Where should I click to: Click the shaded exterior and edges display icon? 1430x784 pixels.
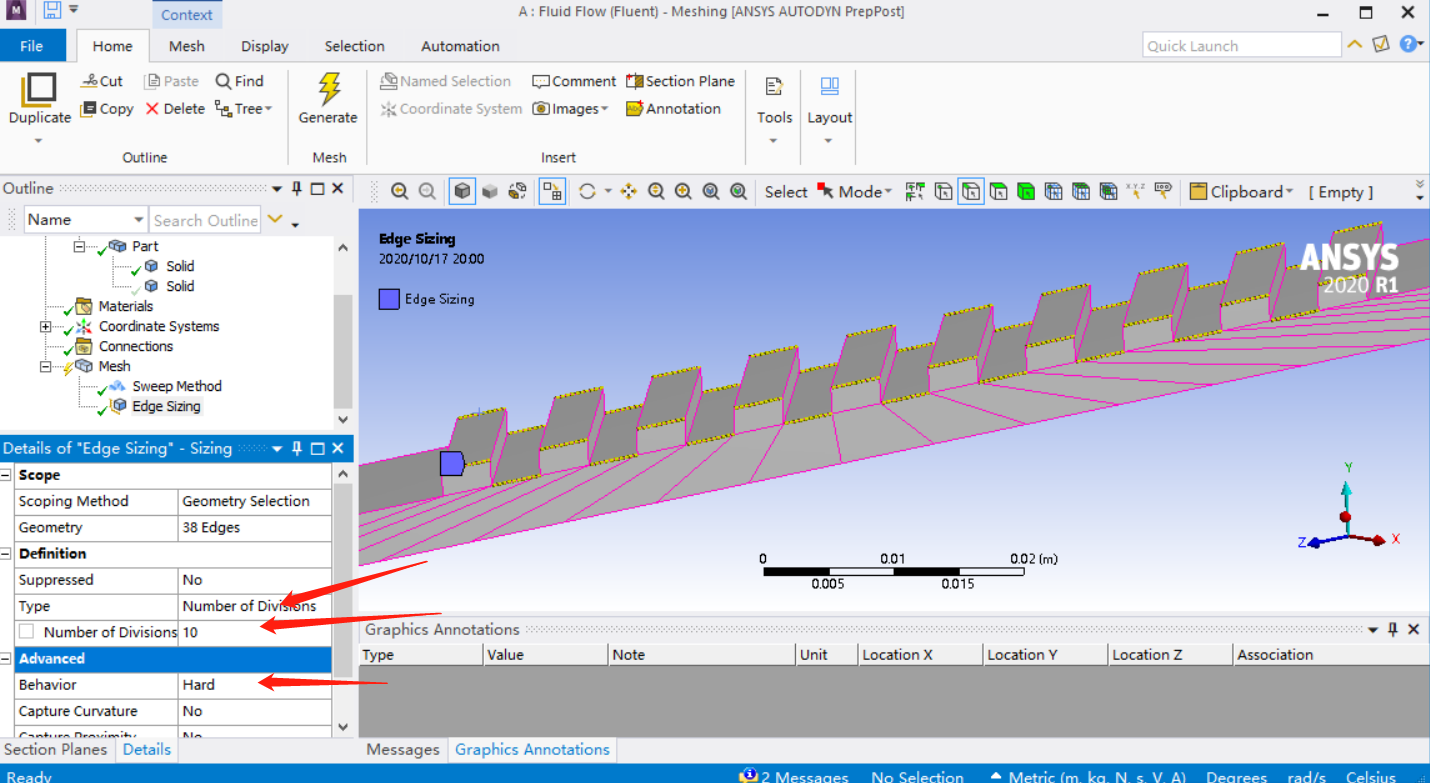tap(462, 191)
